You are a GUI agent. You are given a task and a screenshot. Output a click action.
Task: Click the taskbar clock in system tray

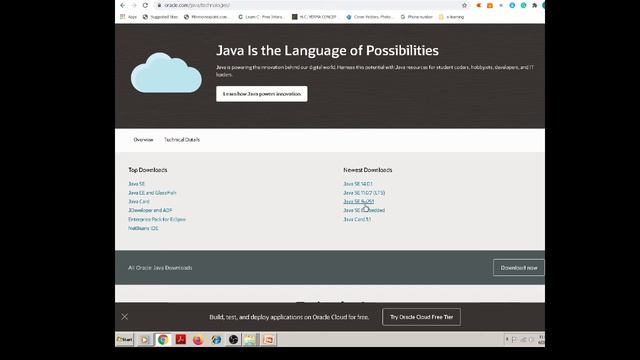click(541, 340)
